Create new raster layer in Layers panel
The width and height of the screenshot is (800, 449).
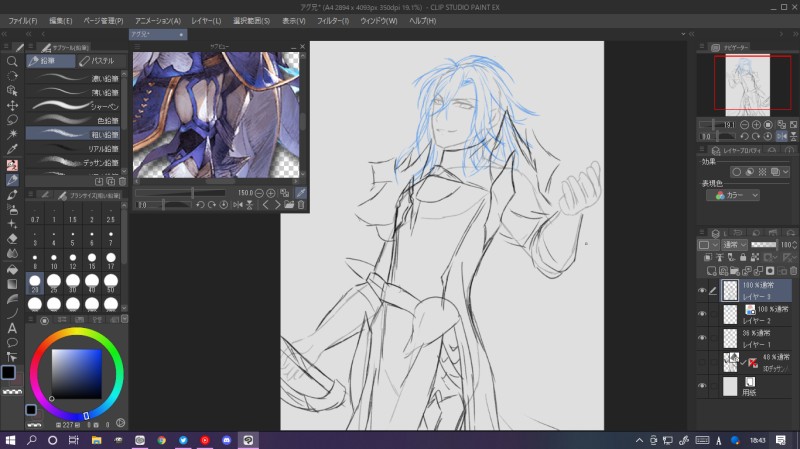(x=711, y=270)
